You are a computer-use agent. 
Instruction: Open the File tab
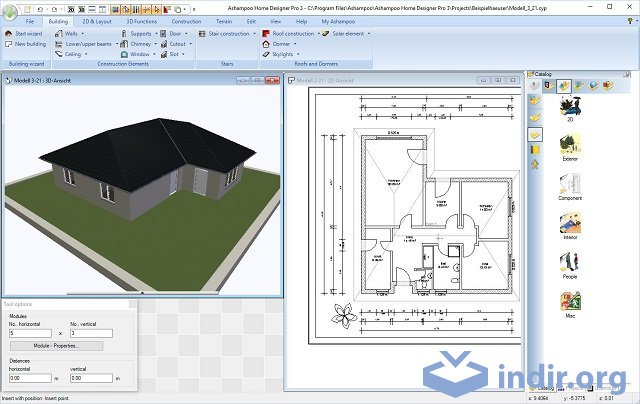[30, 21]
